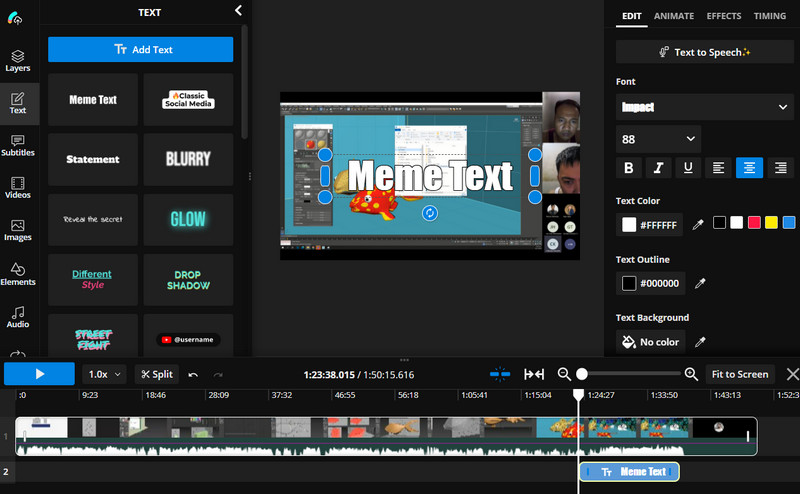Switch to the Effects tab

[x=724, y=16]
